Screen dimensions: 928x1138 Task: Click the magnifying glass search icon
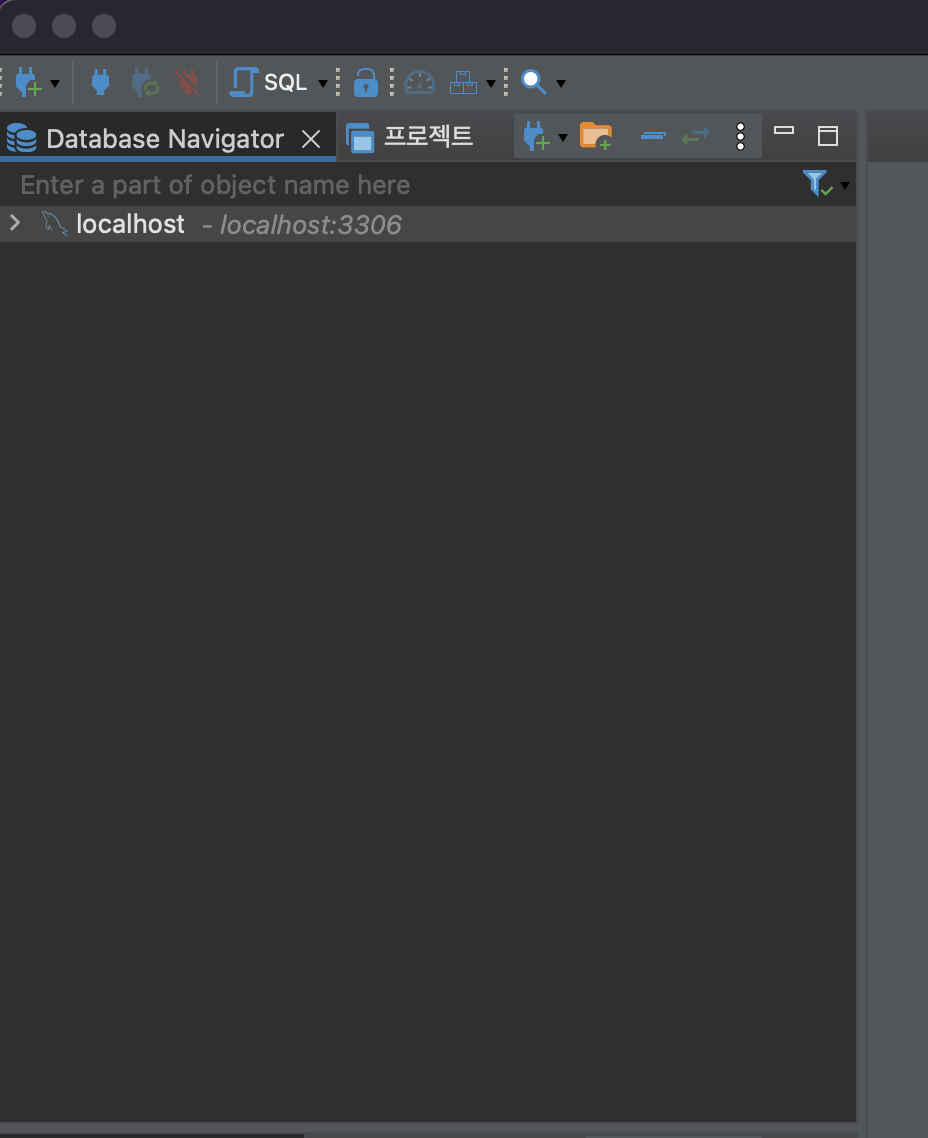coord(534,82)
